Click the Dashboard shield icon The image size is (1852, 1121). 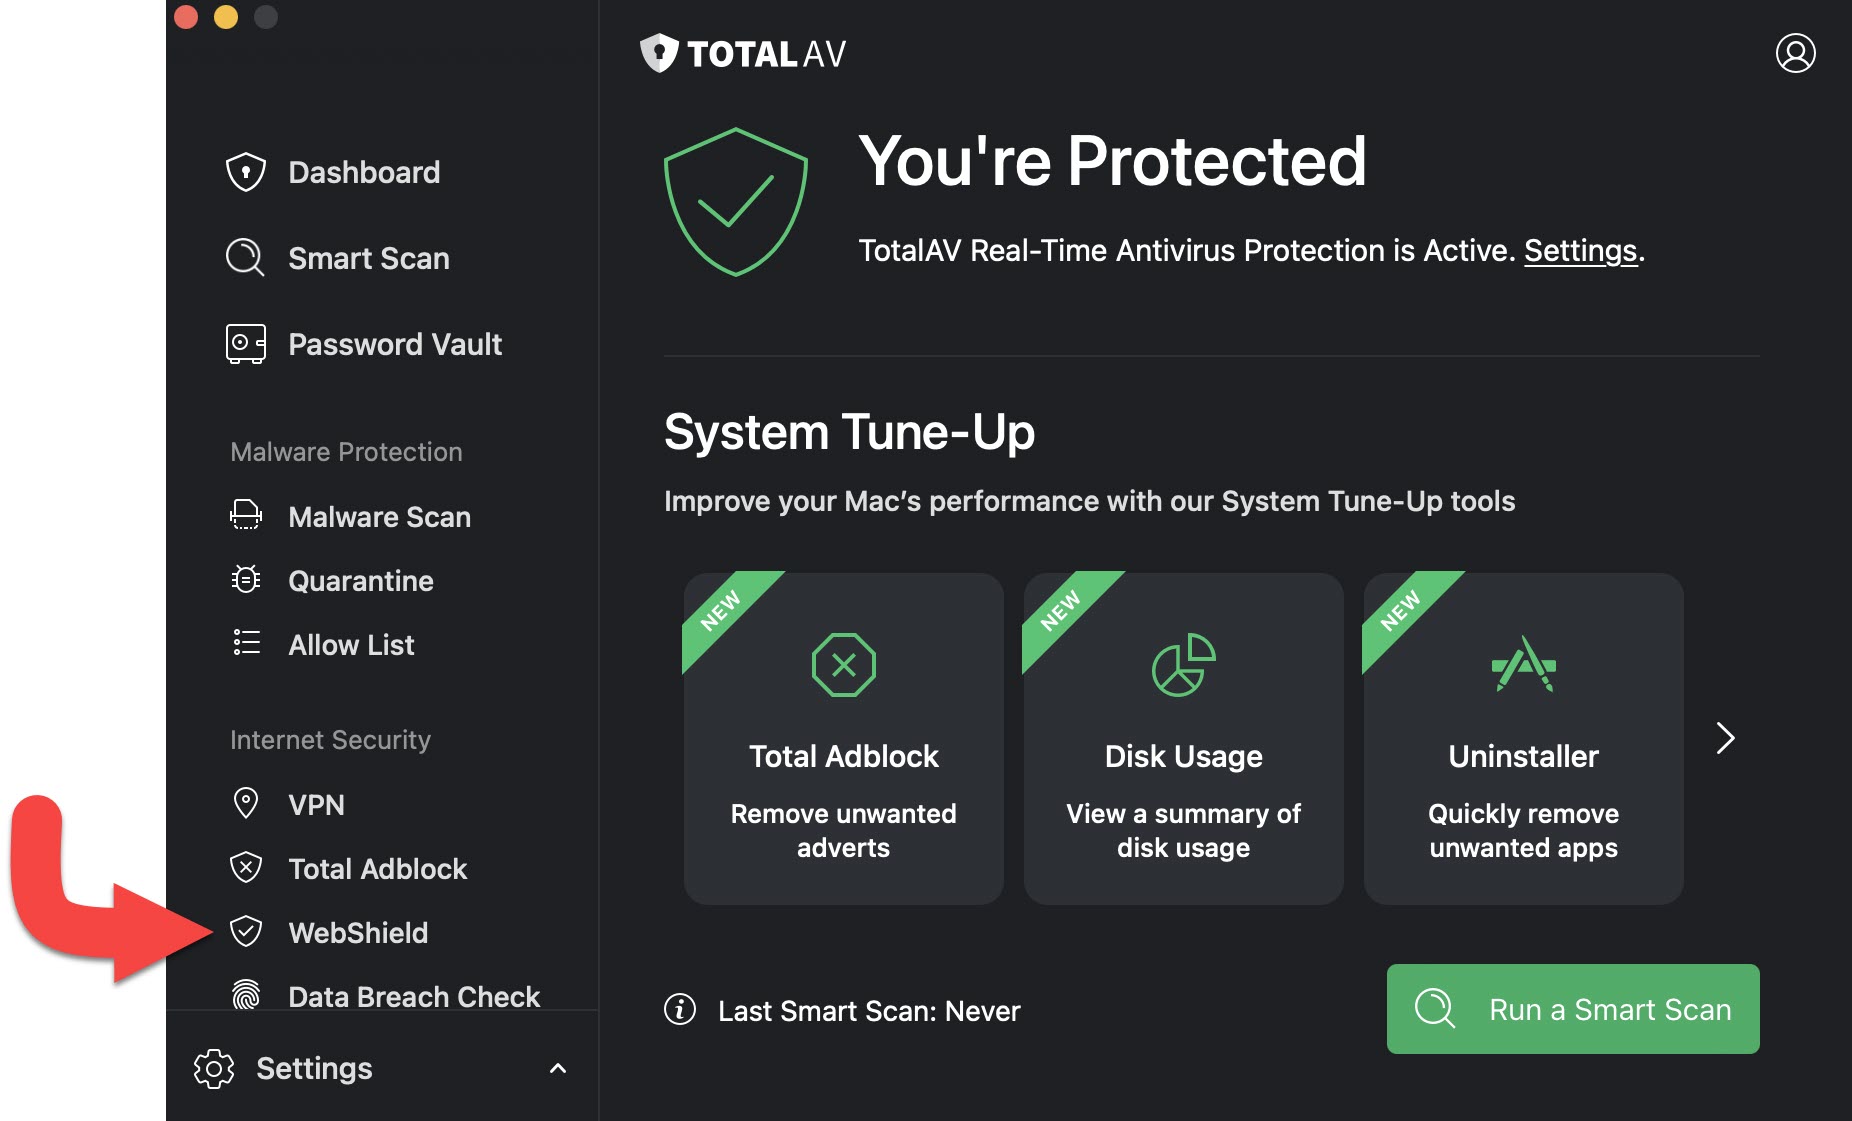click(x=246, y=172)
